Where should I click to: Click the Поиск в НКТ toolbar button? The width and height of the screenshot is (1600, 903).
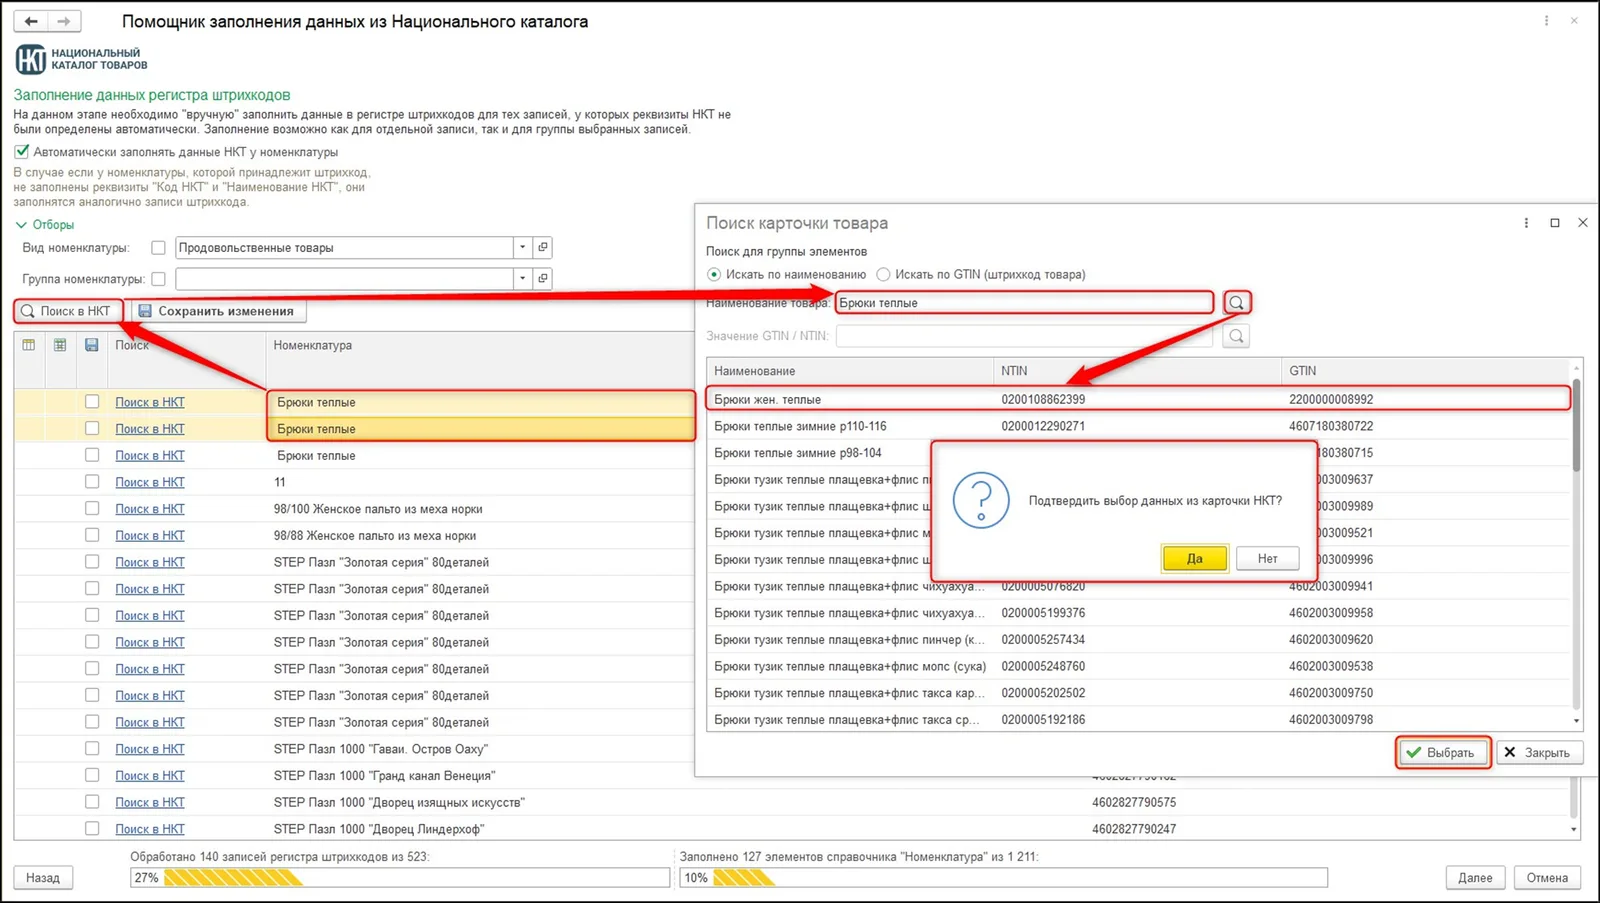tap(68, 311)
